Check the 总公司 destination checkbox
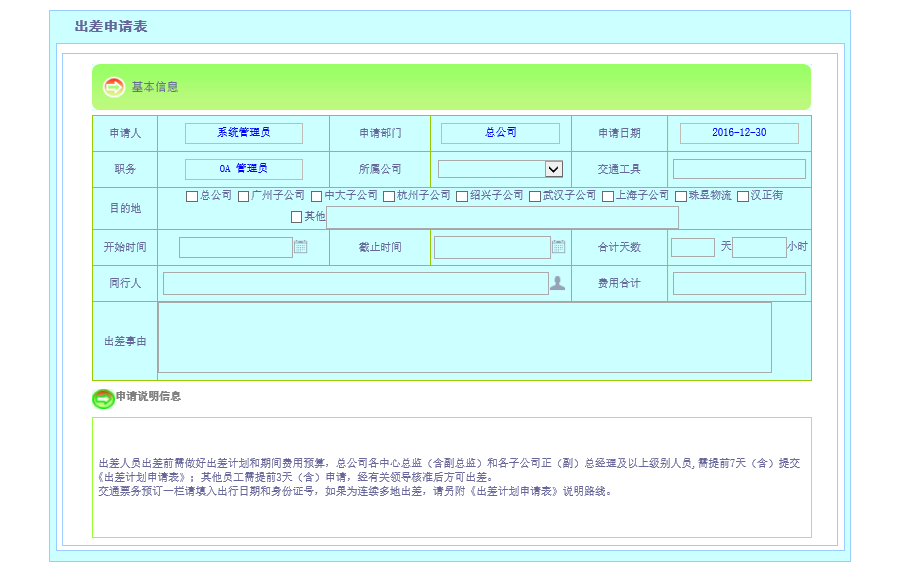 (192, 196)
